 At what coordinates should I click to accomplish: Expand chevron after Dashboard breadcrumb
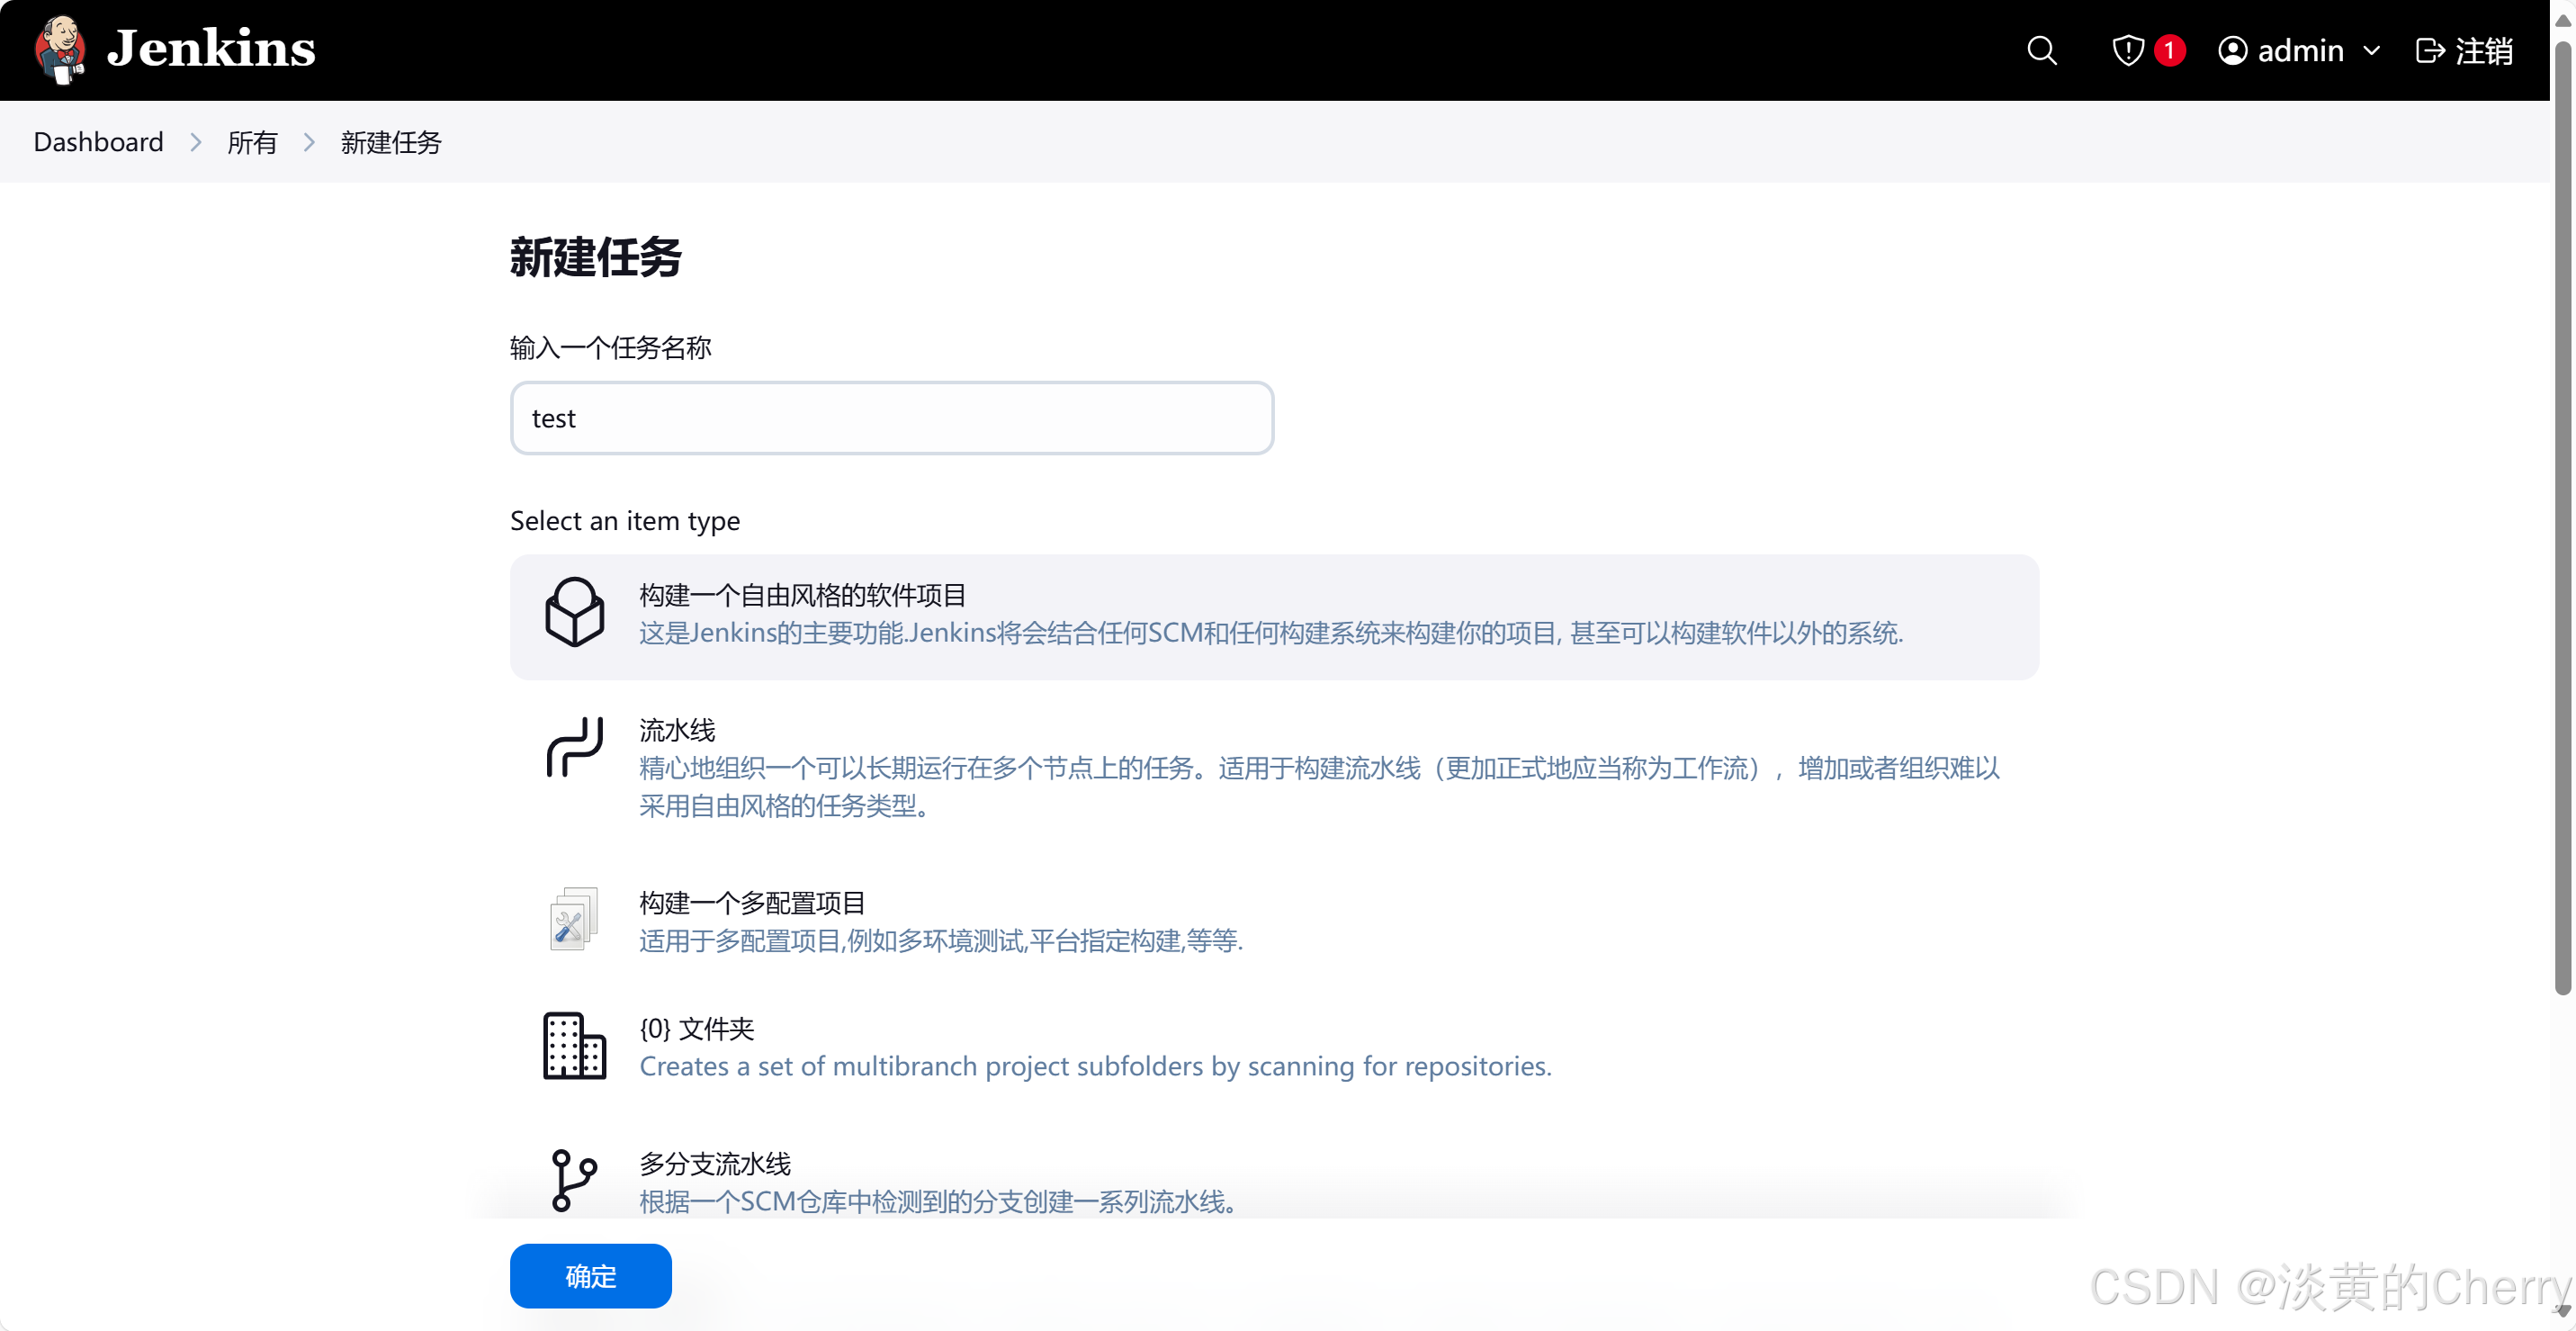pyautogui.click(x=196, y=142)
